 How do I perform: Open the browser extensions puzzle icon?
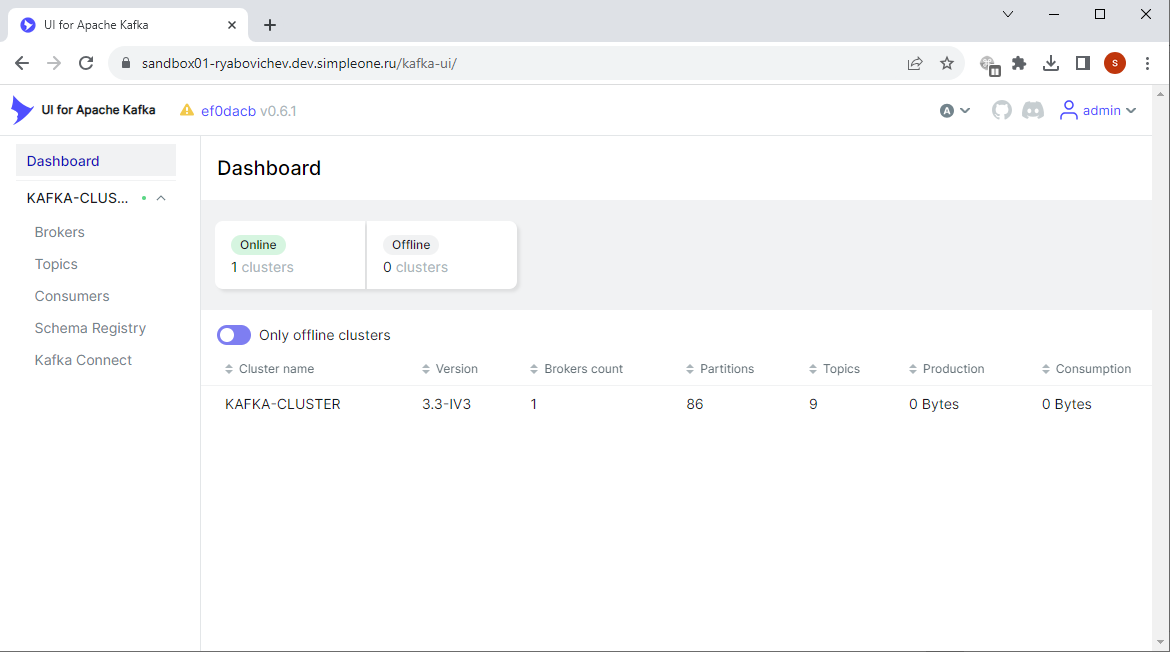click(x=1019, y=63)
